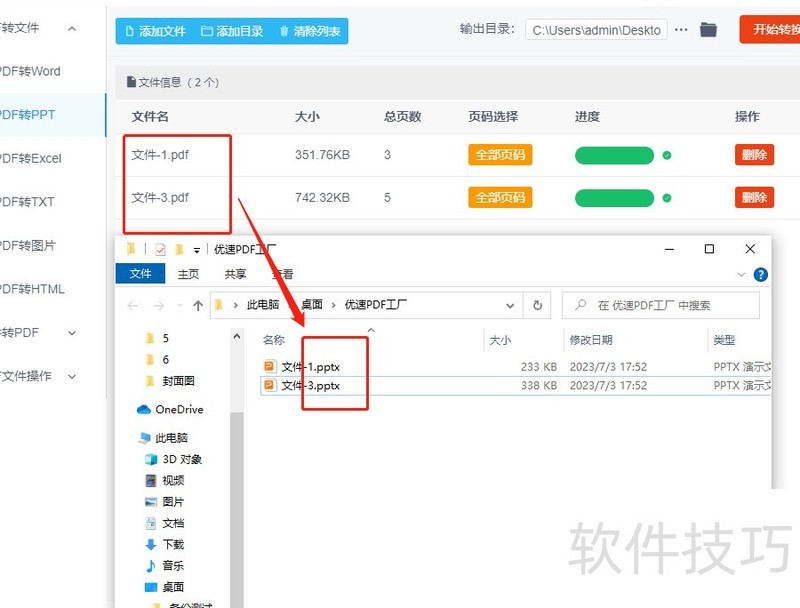Click the Explorer help question mark icon
The width and height of the screenshot is (800, 608).
pos(761,274)
